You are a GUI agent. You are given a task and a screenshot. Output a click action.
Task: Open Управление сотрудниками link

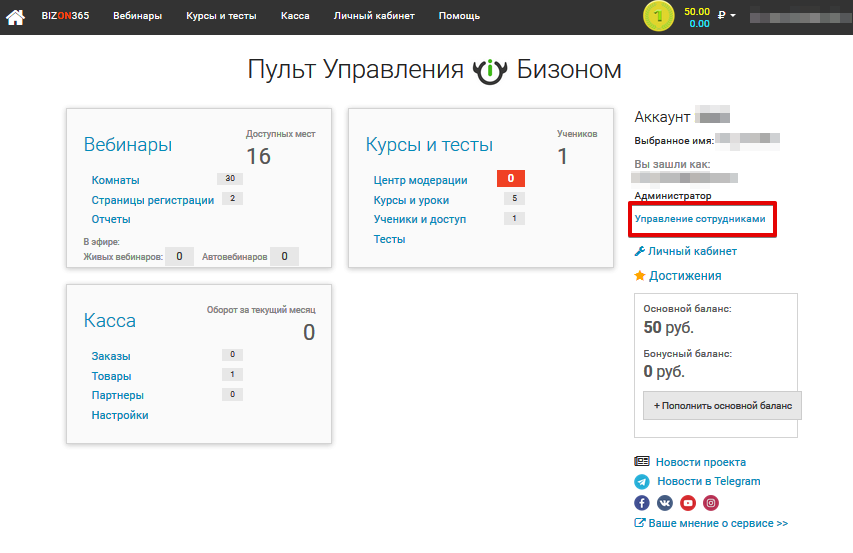pos(700,218)
